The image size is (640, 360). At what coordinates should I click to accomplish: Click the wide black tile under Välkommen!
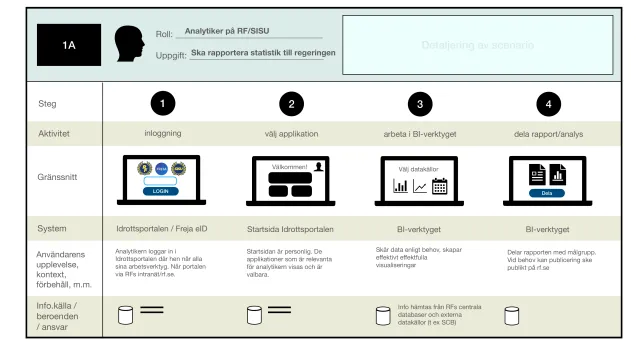pos(290,178)
